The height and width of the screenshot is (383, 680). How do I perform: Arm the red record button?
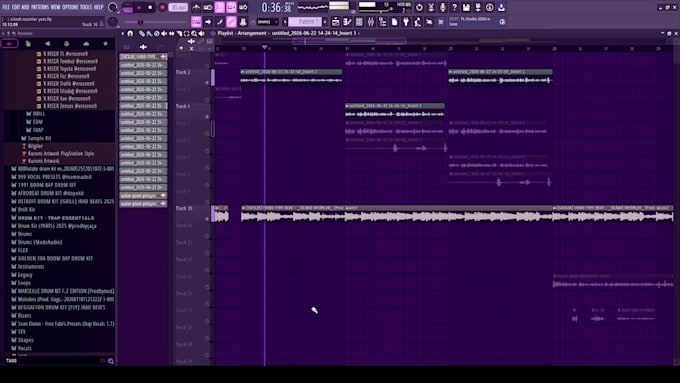pos(162,7)
